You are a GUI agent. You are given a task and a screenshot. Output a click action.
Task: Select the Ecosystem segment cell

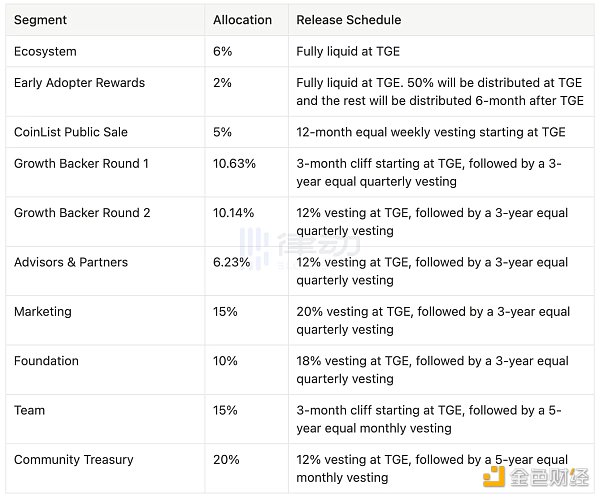click(x=45, y=52)
